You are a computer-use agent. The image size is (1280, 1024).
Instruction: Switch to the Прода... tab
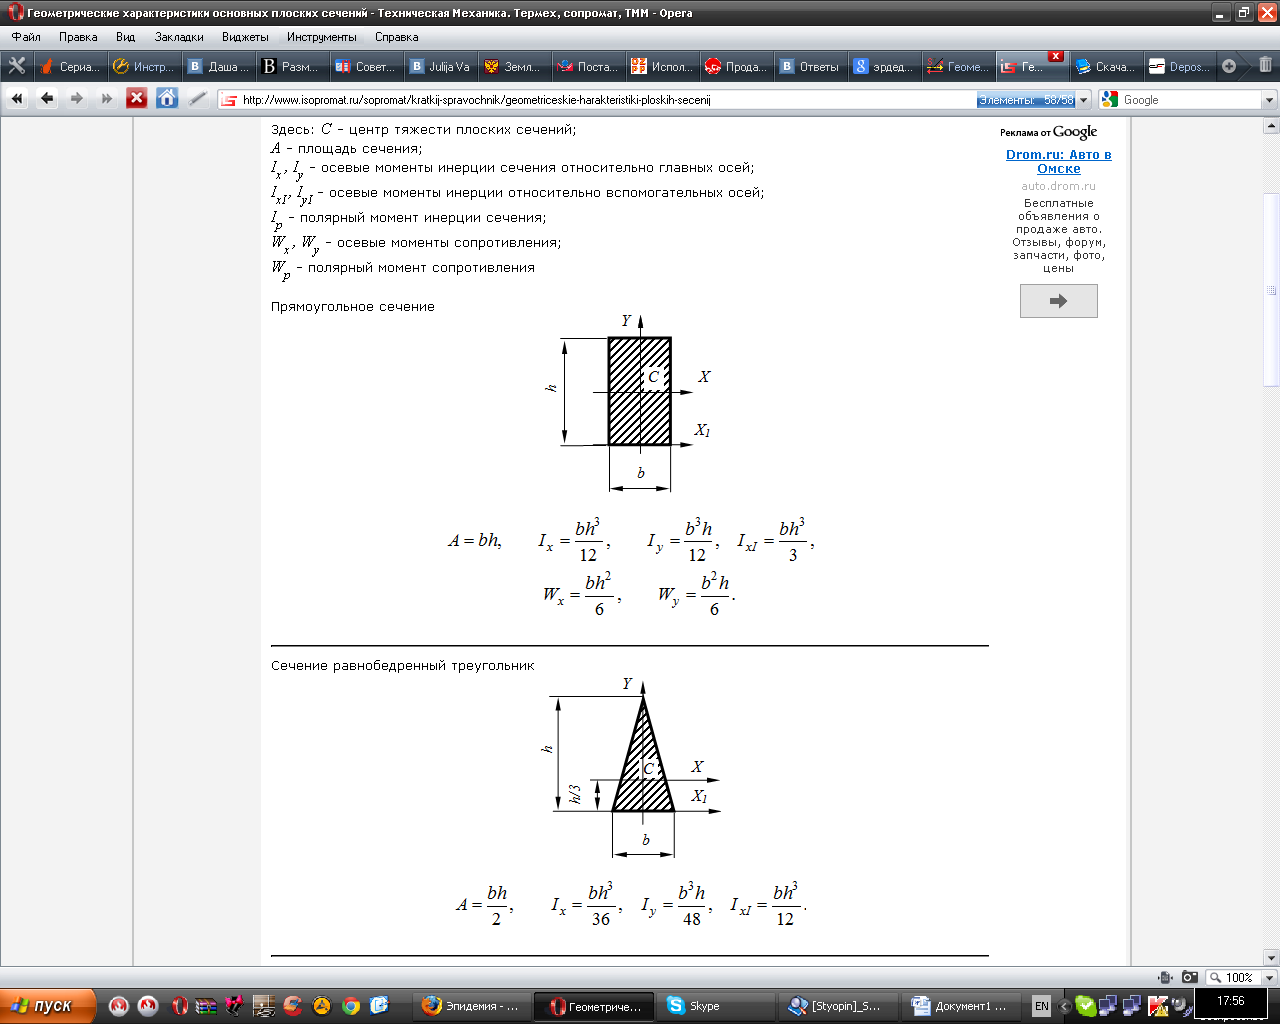point(735,66)
